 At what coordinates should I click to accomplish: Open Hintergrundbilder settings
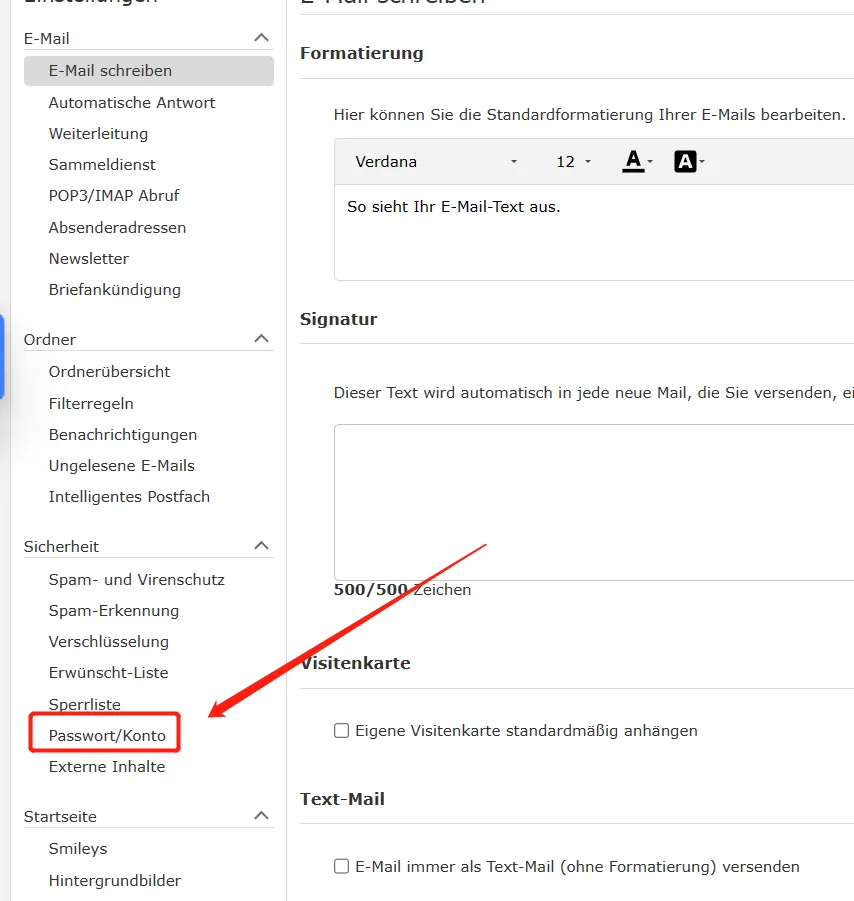click(x=115, y=880)
